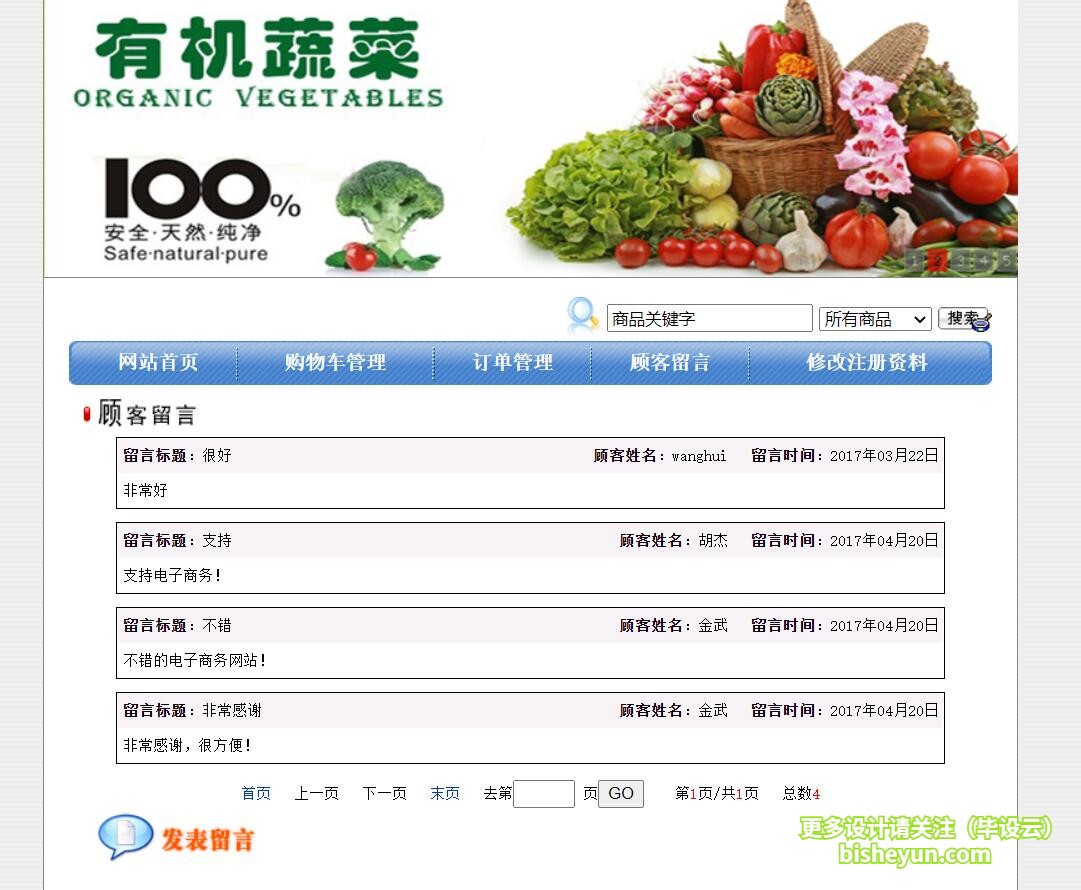This screenshot has height=890, width=1081.
Task: Click the 下一页 next page link
Action: pyautogui.click(x=384, y=793)
